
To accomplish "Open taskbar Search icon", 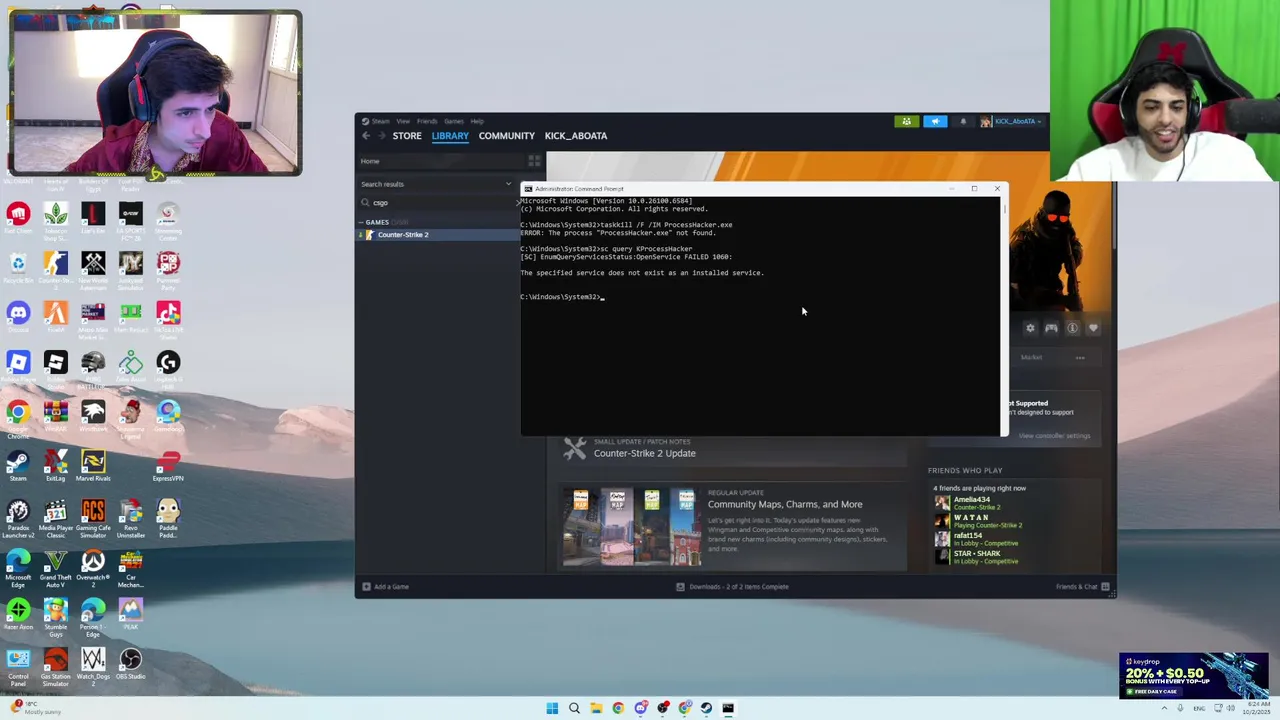I will click(574, 708).
